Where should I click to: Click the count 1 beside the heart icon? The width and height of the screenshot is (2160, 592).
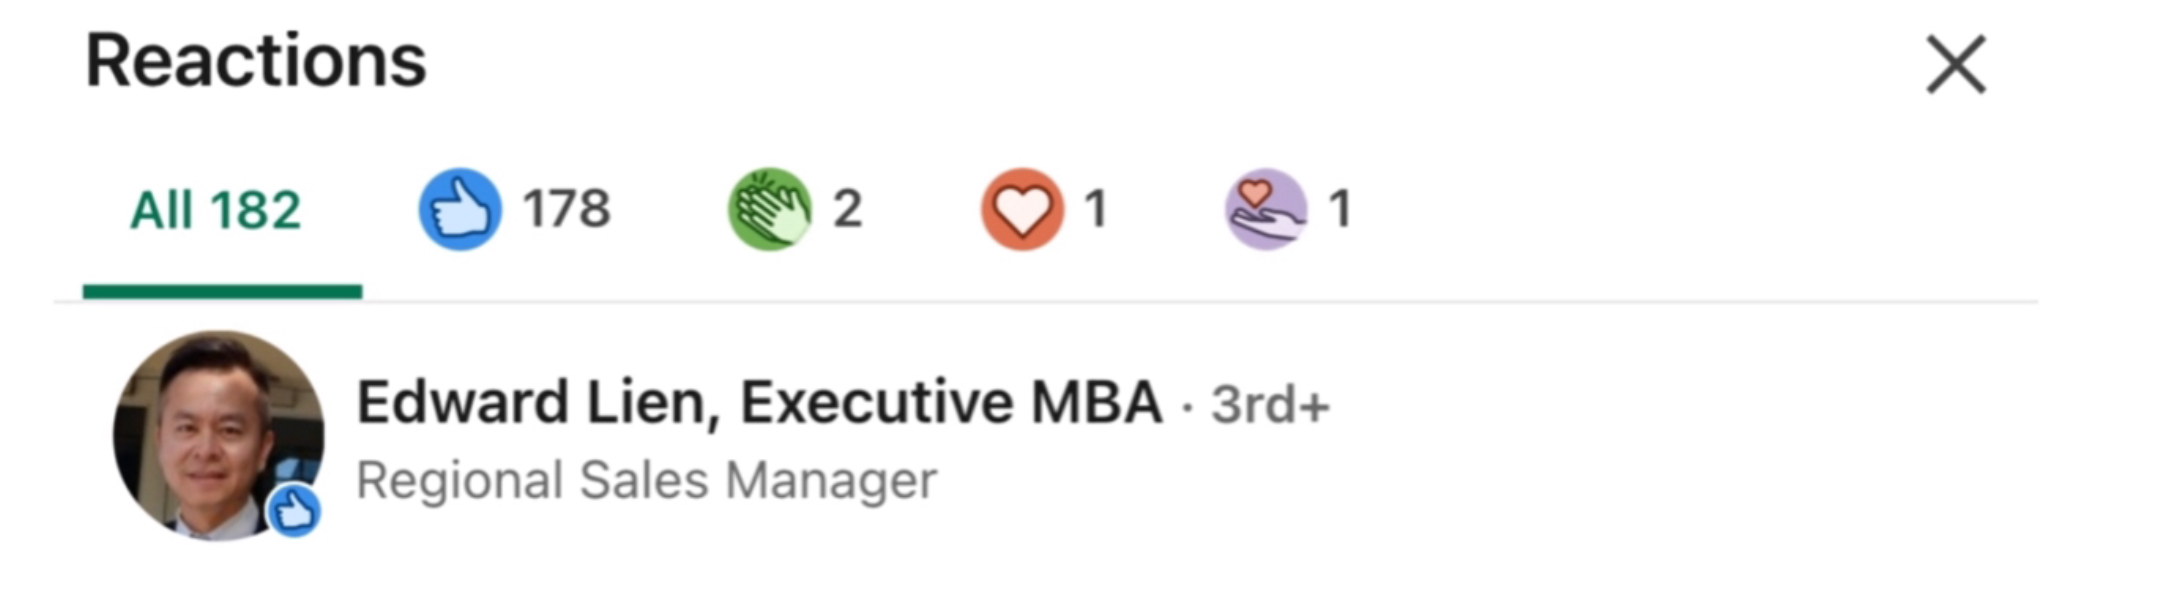pyautogui.click(x=1096, y=209)
